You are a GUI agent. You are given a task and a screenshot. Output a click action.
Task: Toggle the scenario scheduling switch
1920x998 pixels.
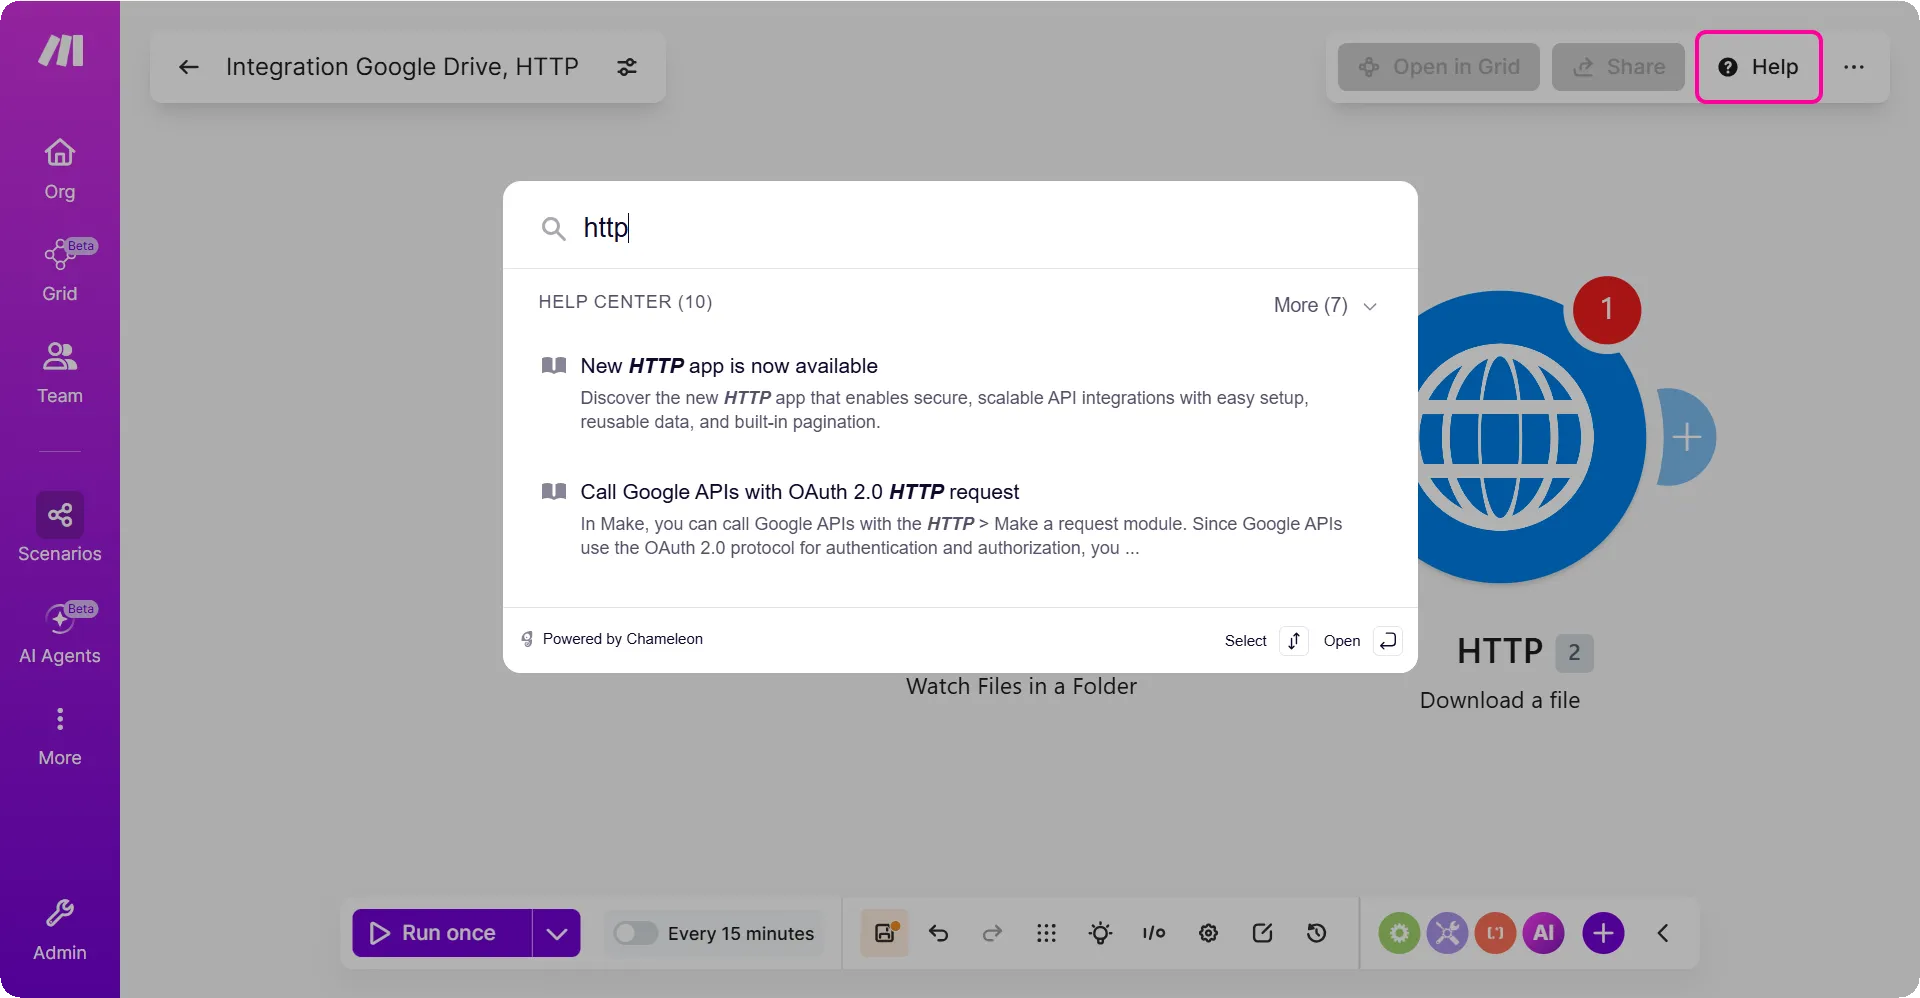(635, 933)
